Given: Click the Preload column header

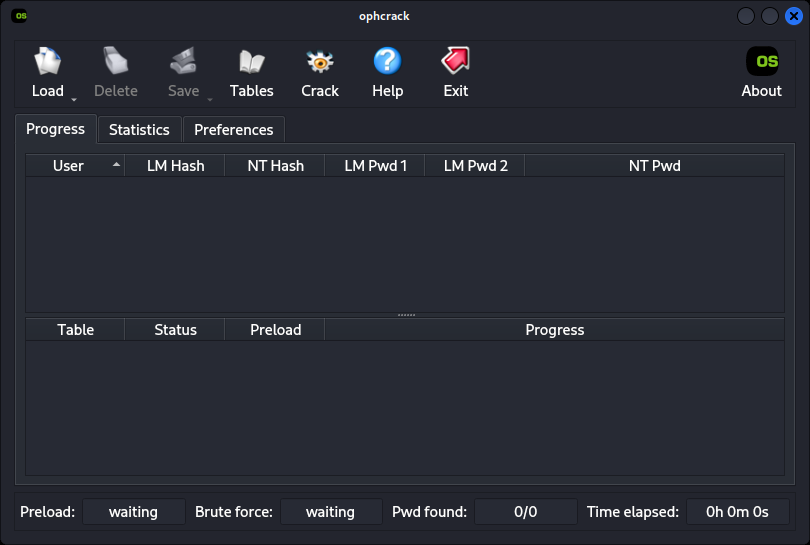Looking at the screenshot, I should coord(275,330).
